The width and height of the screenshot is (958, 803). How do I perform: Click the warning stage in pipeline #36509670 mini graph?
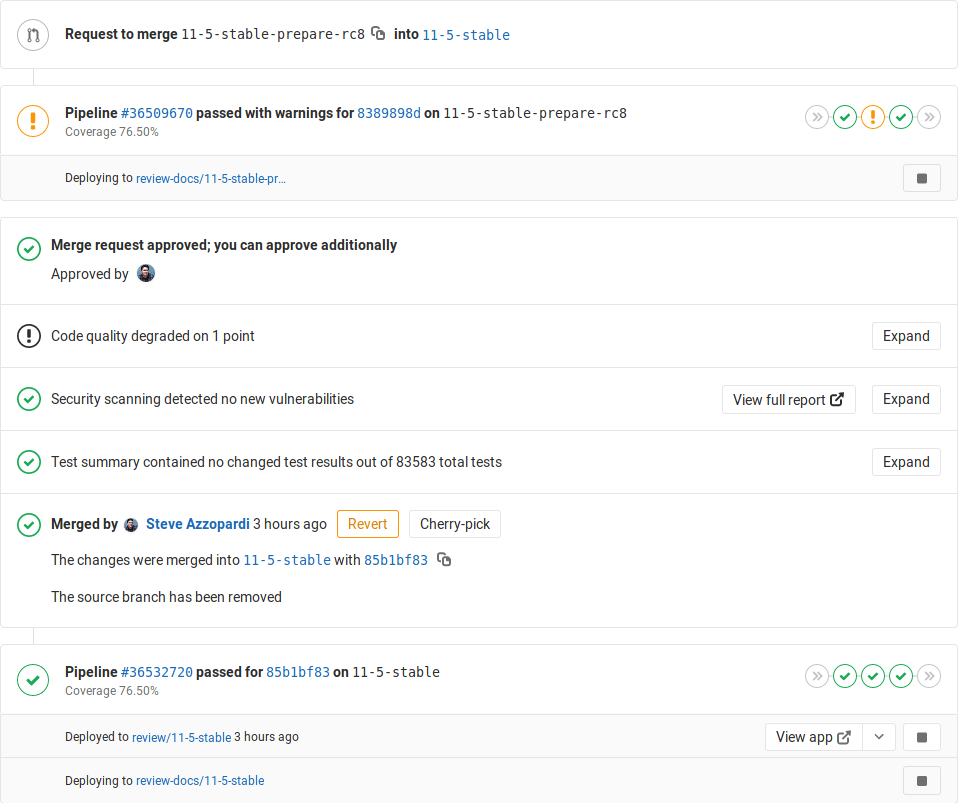coord(873,117)
